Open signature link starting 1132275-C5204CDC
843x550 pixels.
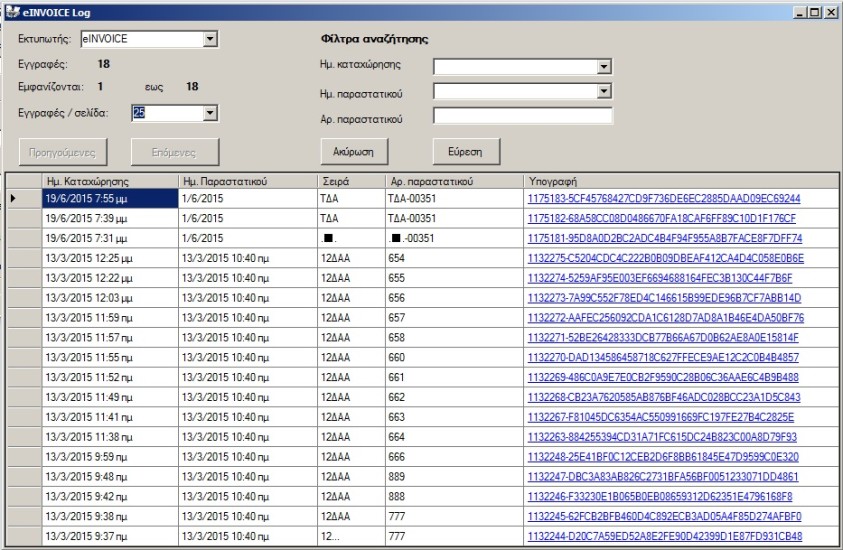tap(666, 258)
